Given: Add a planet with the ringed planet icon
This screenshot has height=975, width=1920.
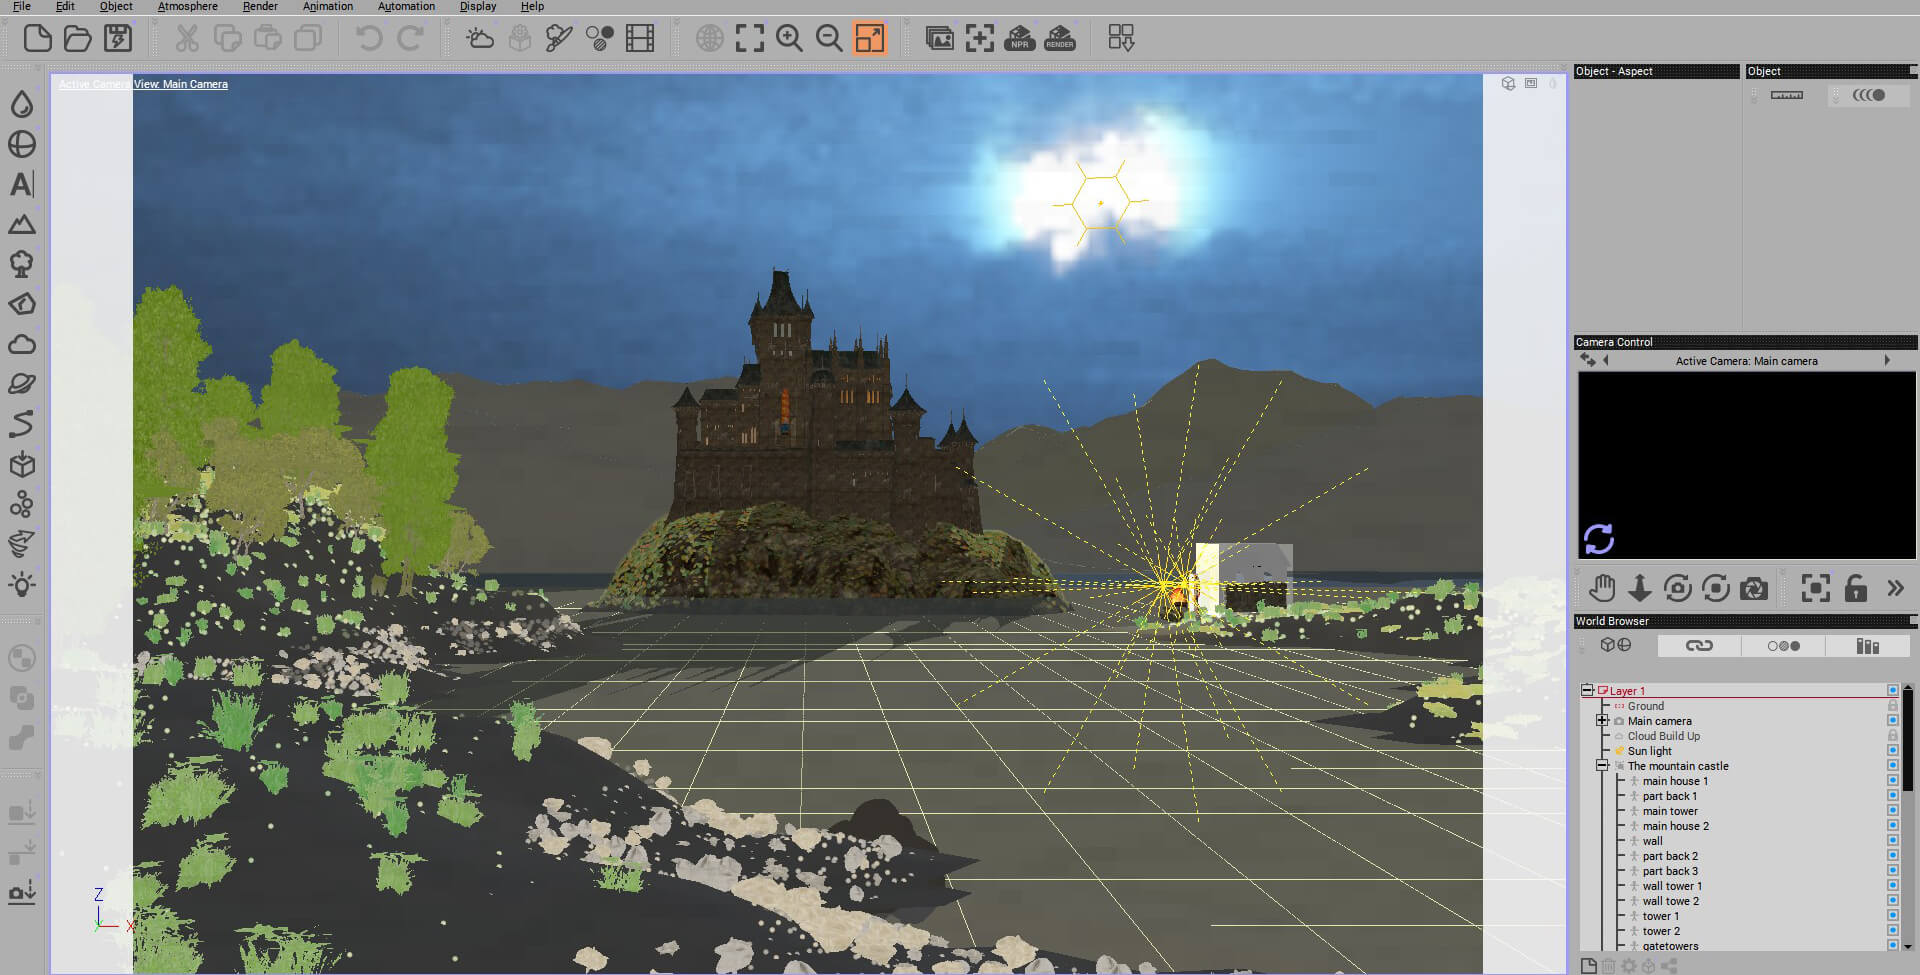Looking at the screenshot, I should point(22,384).
